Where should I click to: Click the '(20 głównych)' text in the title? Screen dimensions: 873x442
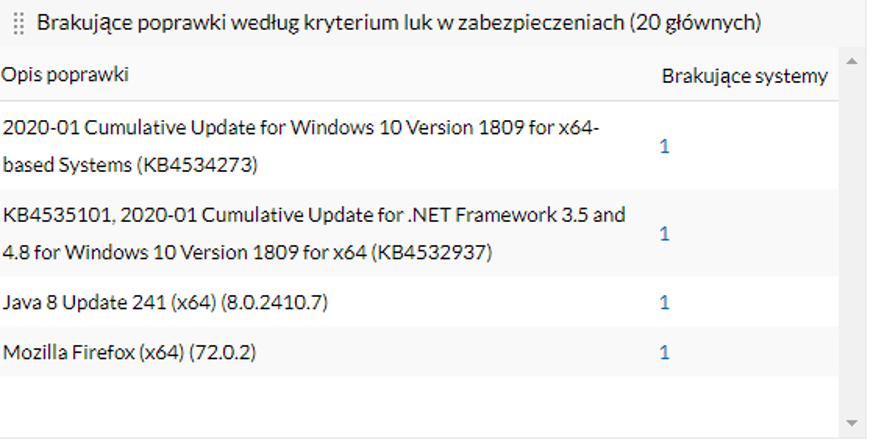[x=695, y=23]
